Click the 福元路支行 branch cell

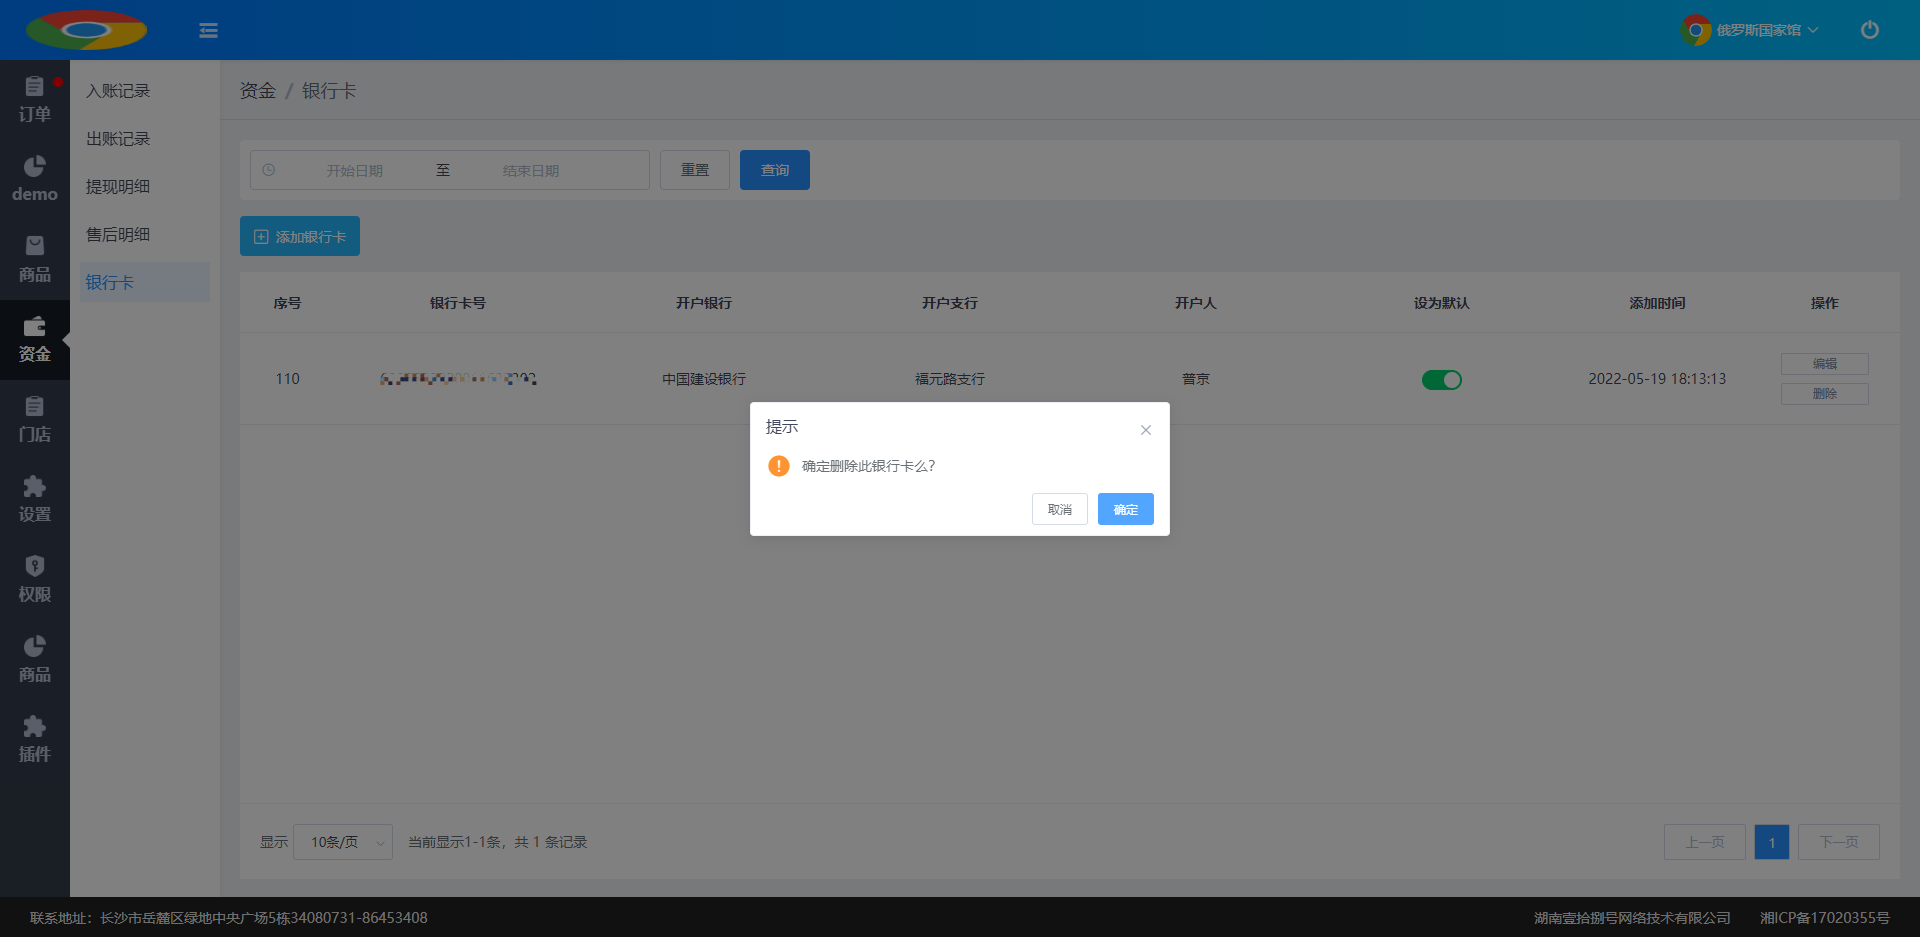tap(950, 379)
